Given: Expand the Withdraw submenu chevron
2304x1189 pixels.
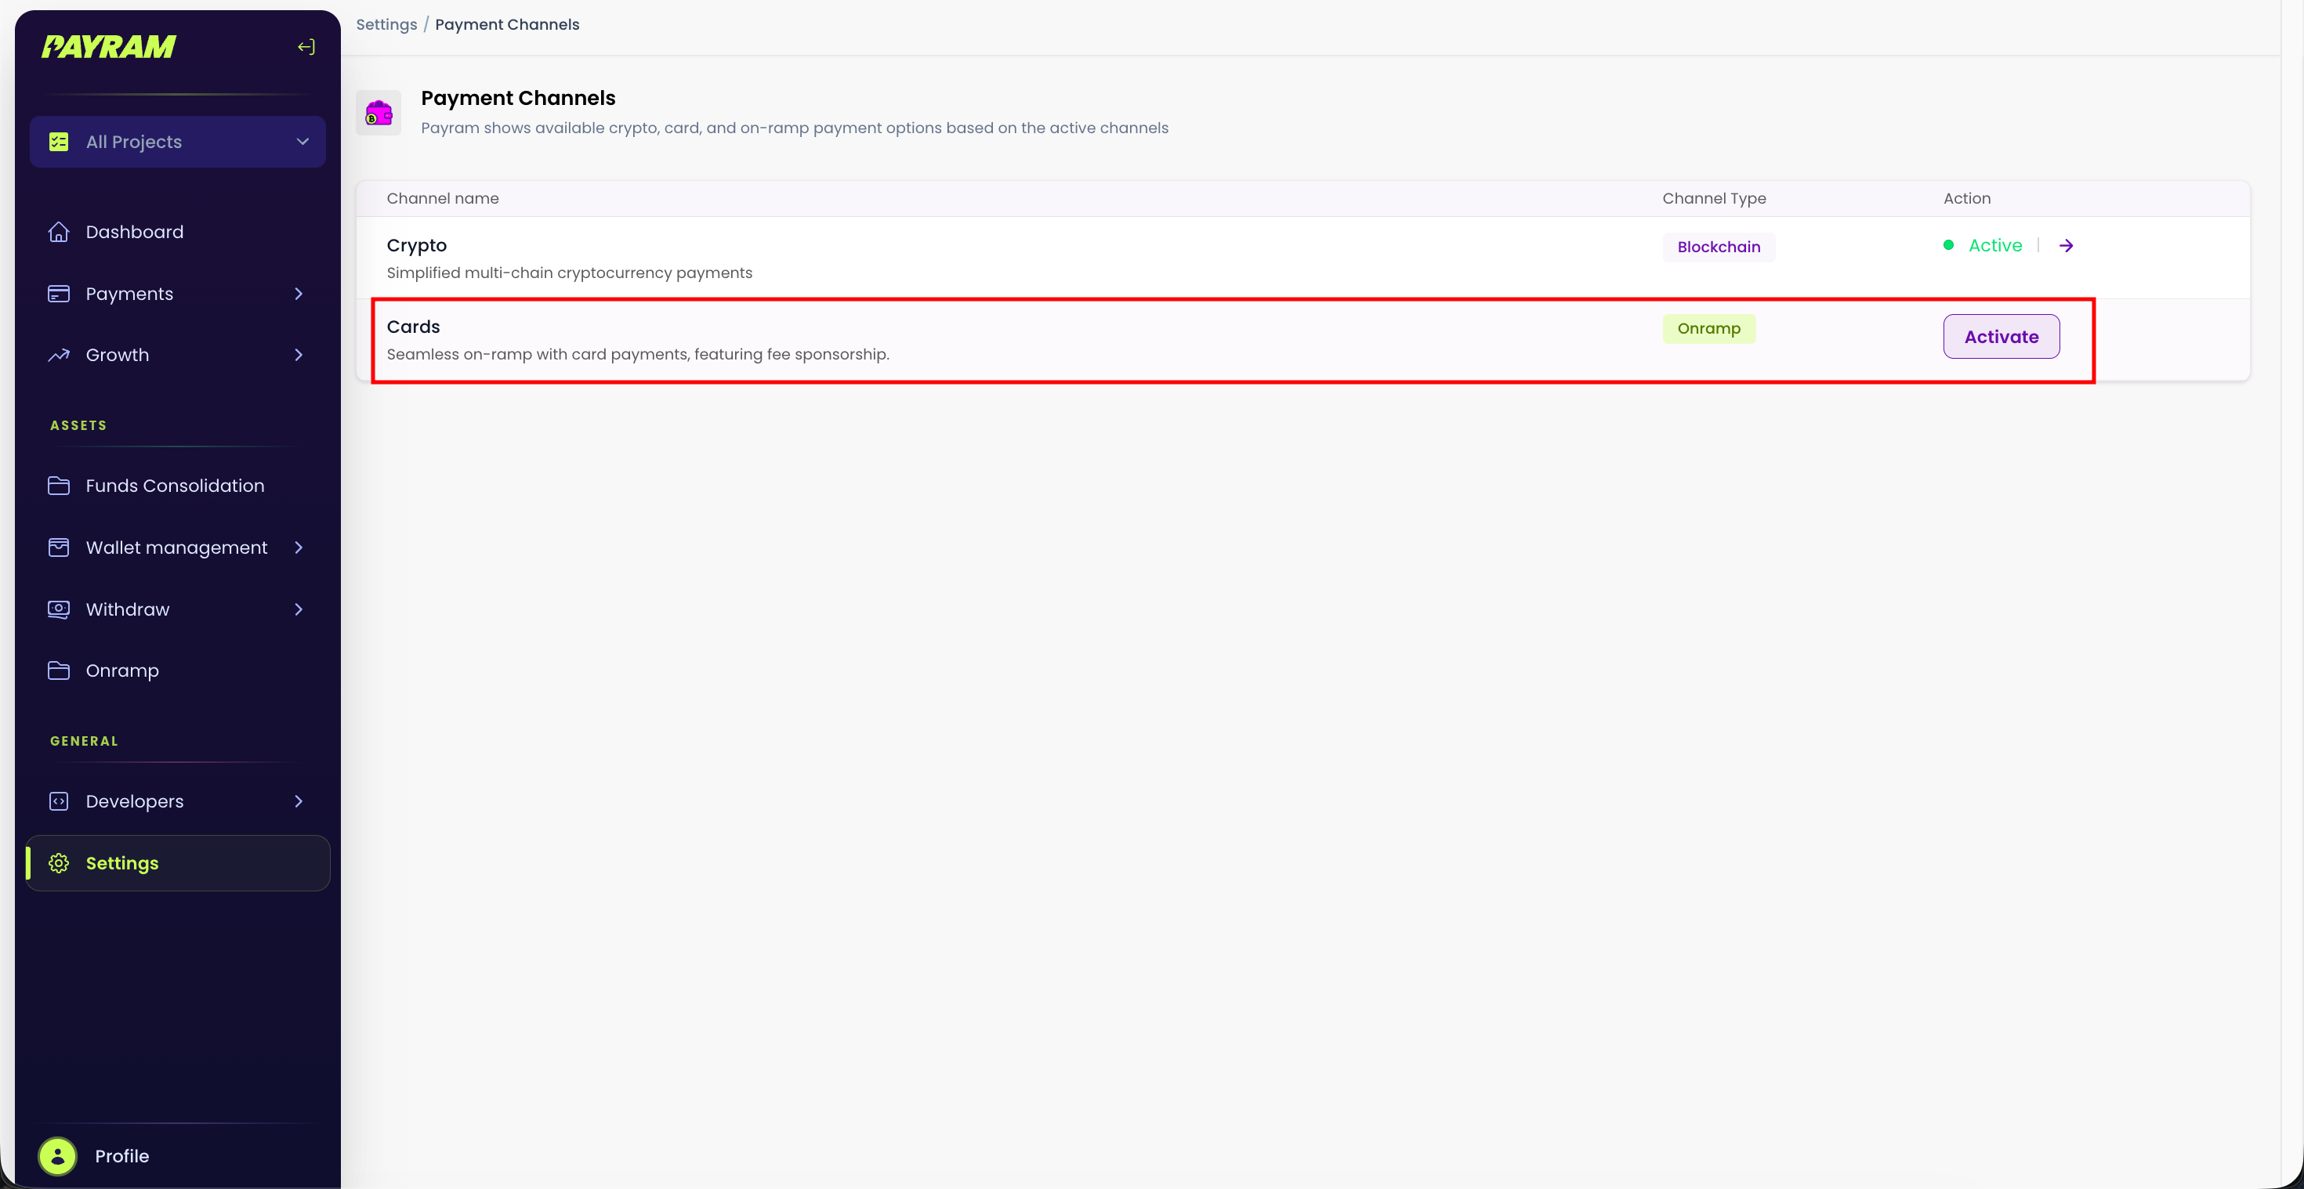Looking at the screenshot, I should coord(299,610).
